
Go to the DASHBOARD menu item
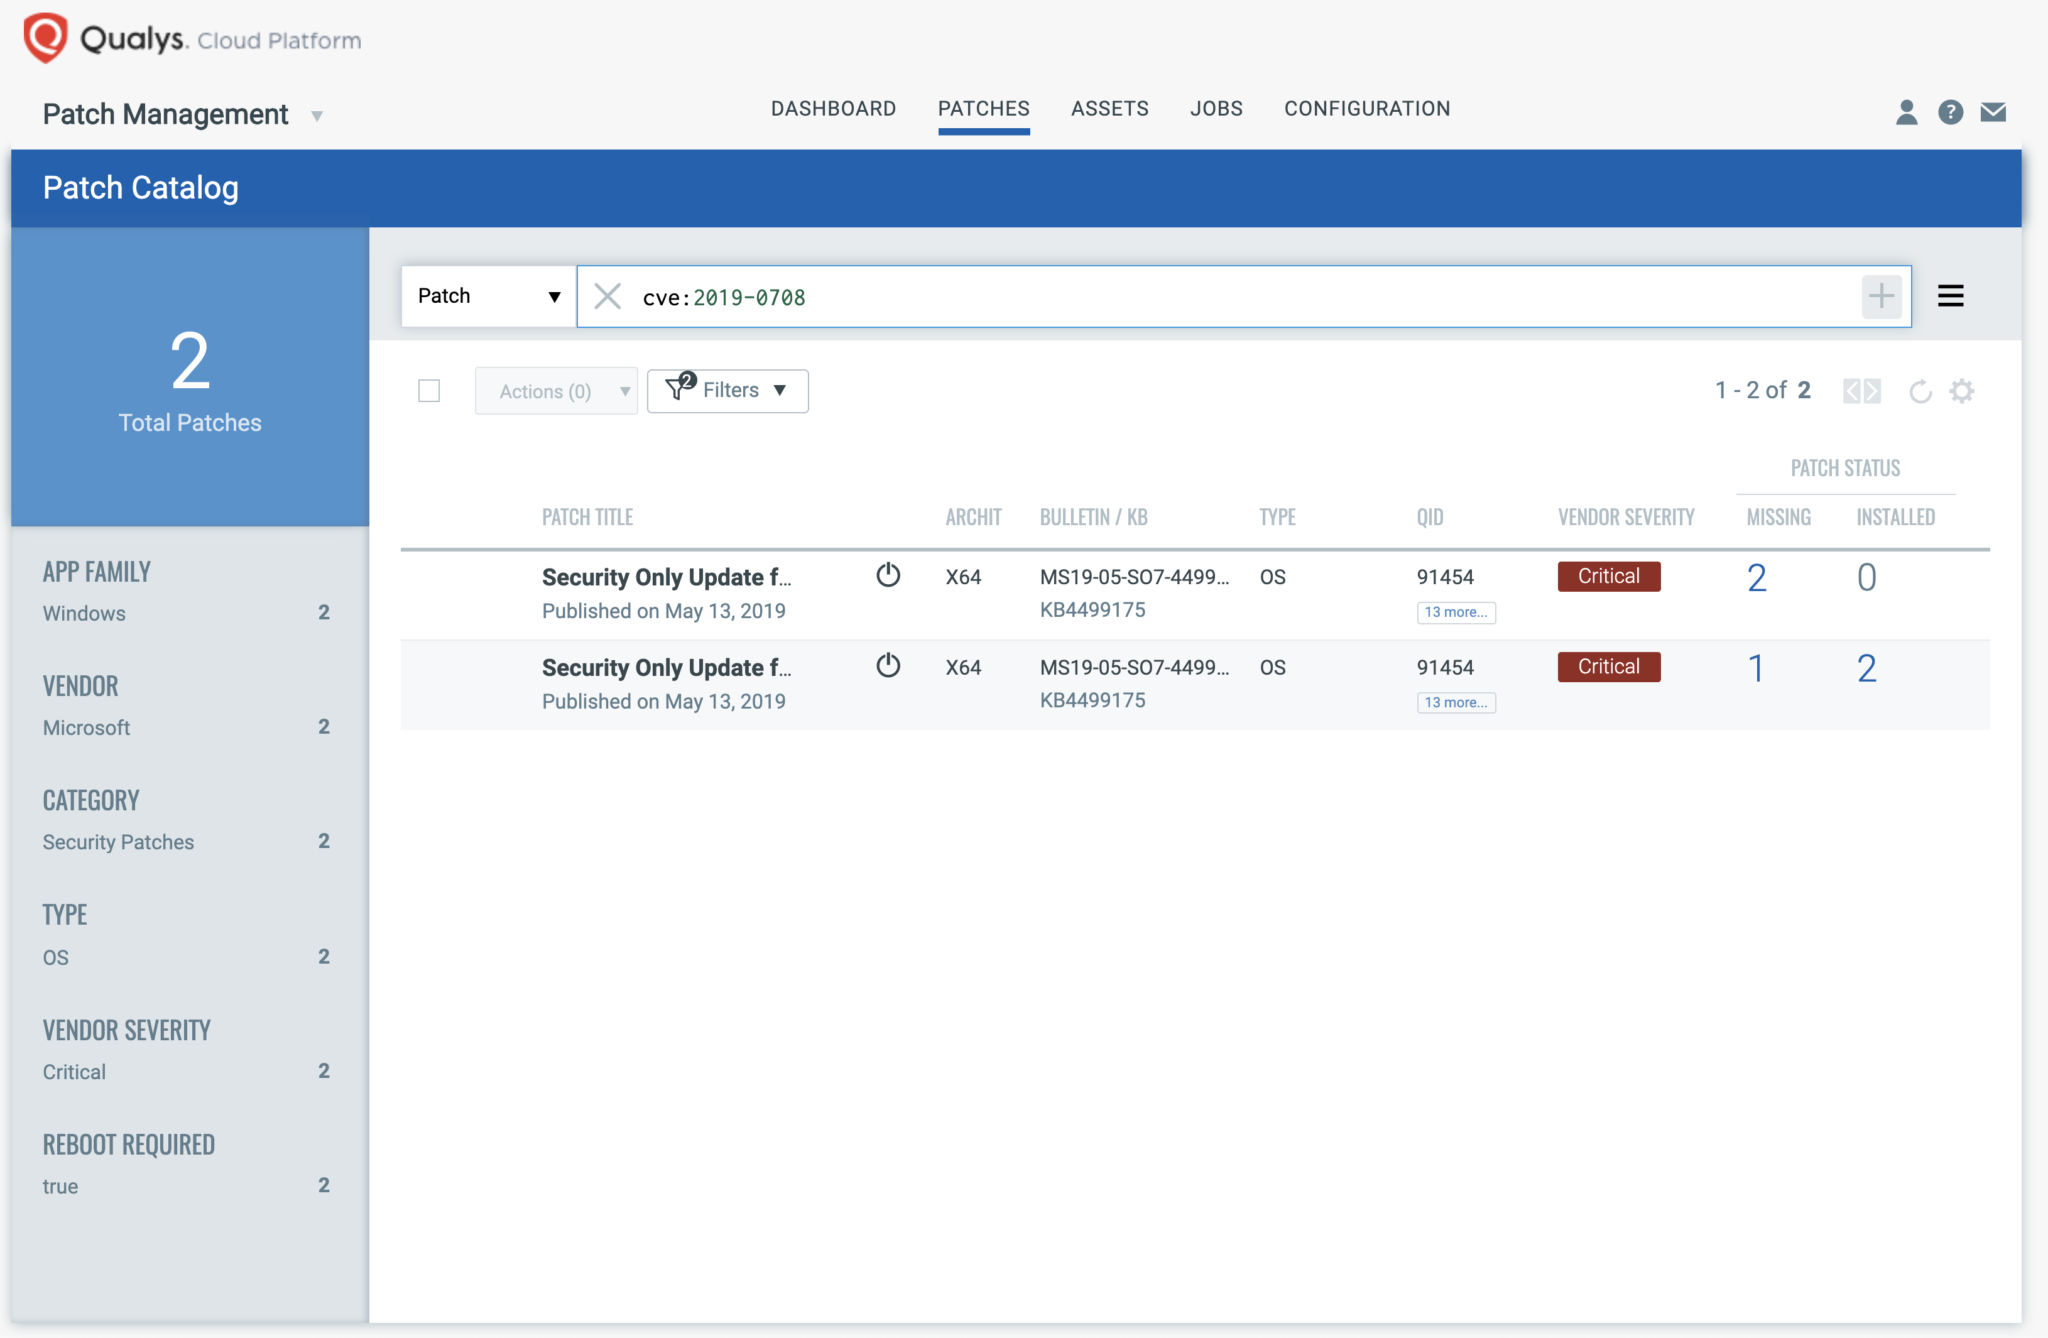tap(833, 108)
